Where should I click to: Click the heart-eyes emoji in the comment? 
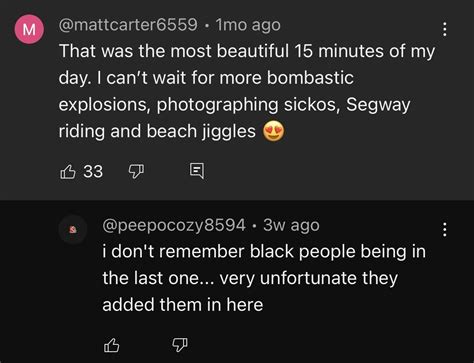274,131
